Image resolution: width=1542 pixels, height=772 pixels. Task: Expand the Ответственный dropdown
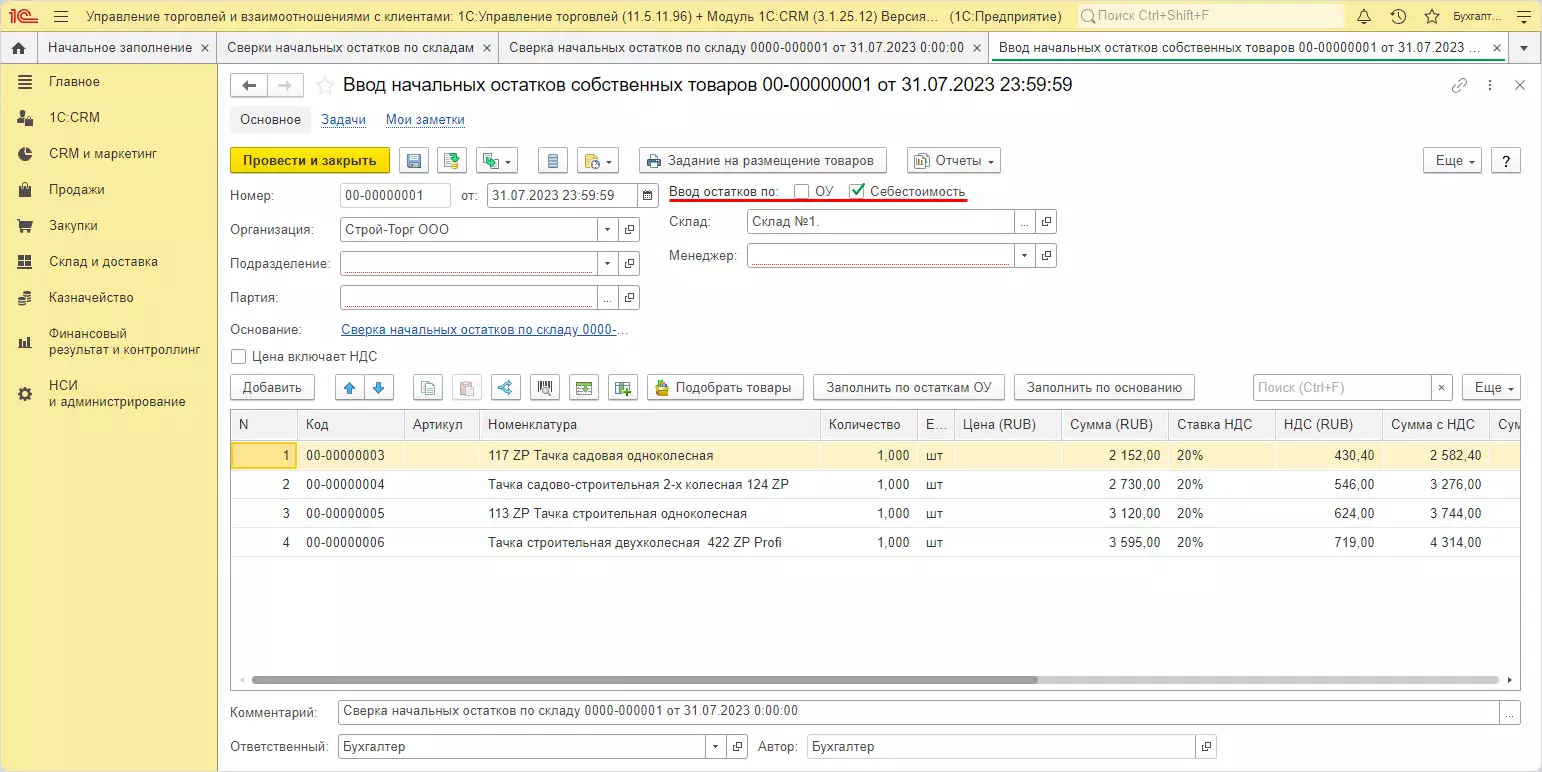coord(715,747)
